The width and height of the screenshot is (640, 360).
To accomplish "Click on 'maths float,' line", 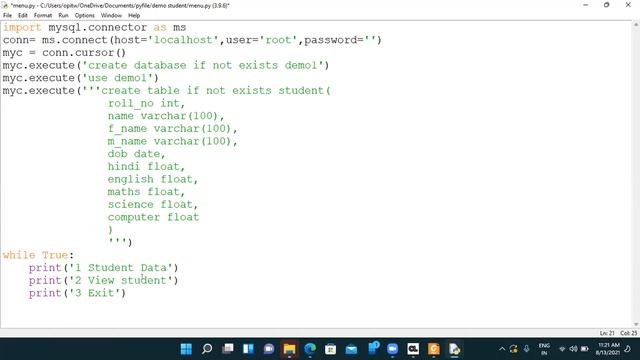I will pos(146,192).
